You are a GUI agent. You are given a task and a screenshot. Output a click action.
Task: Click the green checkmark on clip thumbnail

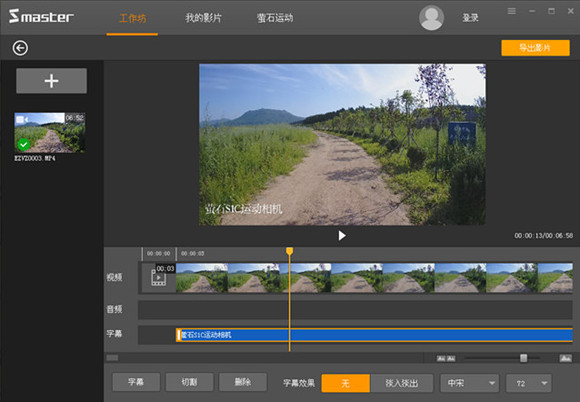click(24, 144)
